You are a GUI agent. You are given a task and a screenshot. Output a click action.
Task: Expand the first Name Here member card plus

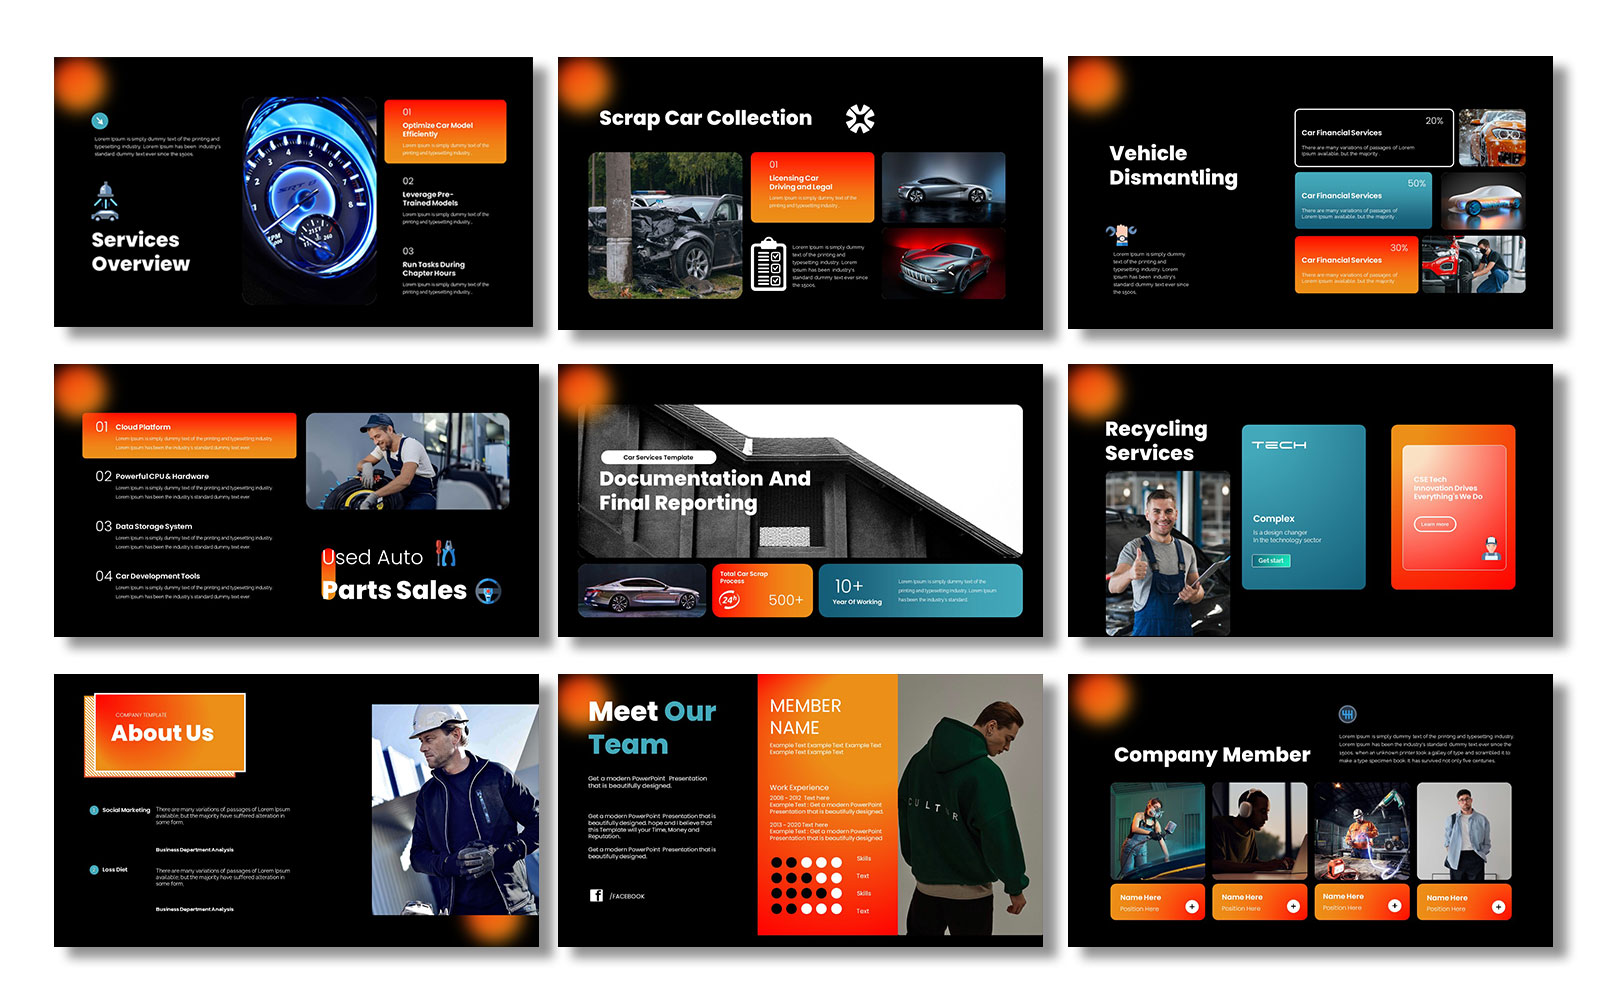click(x=1192, y=906)
